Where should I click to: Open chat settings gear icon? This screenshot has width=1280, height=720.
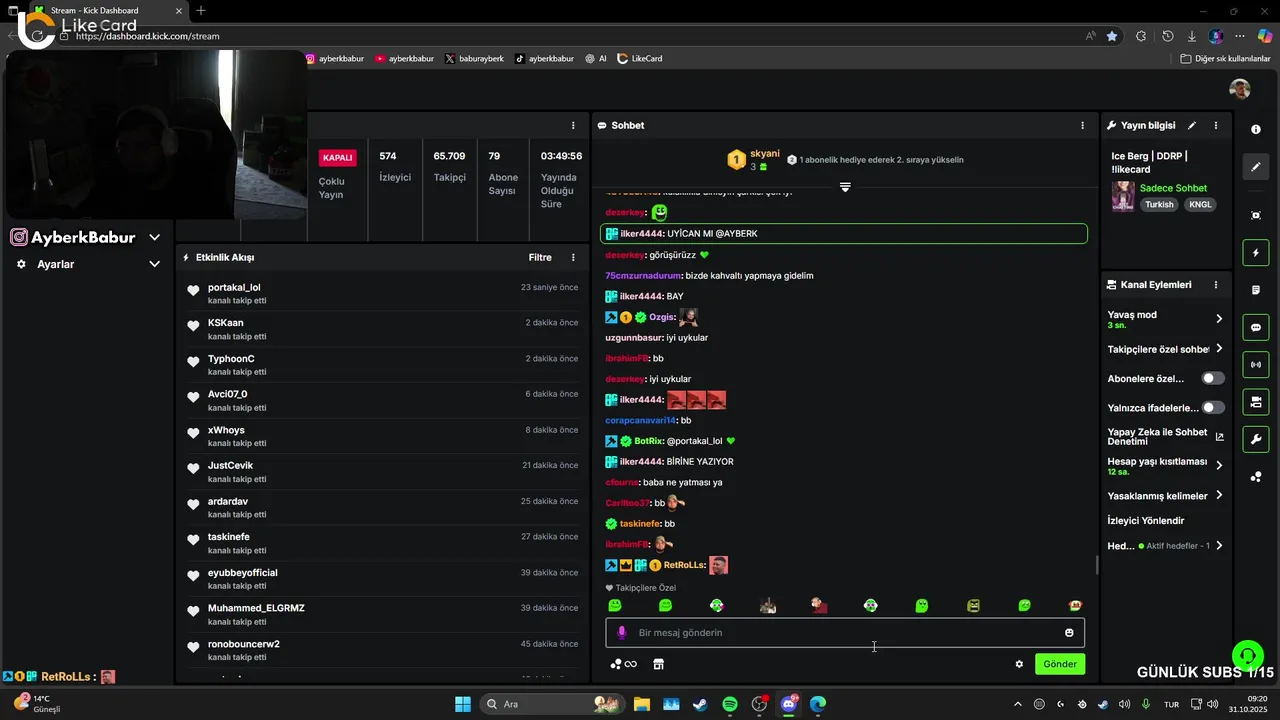(1019, 664)
